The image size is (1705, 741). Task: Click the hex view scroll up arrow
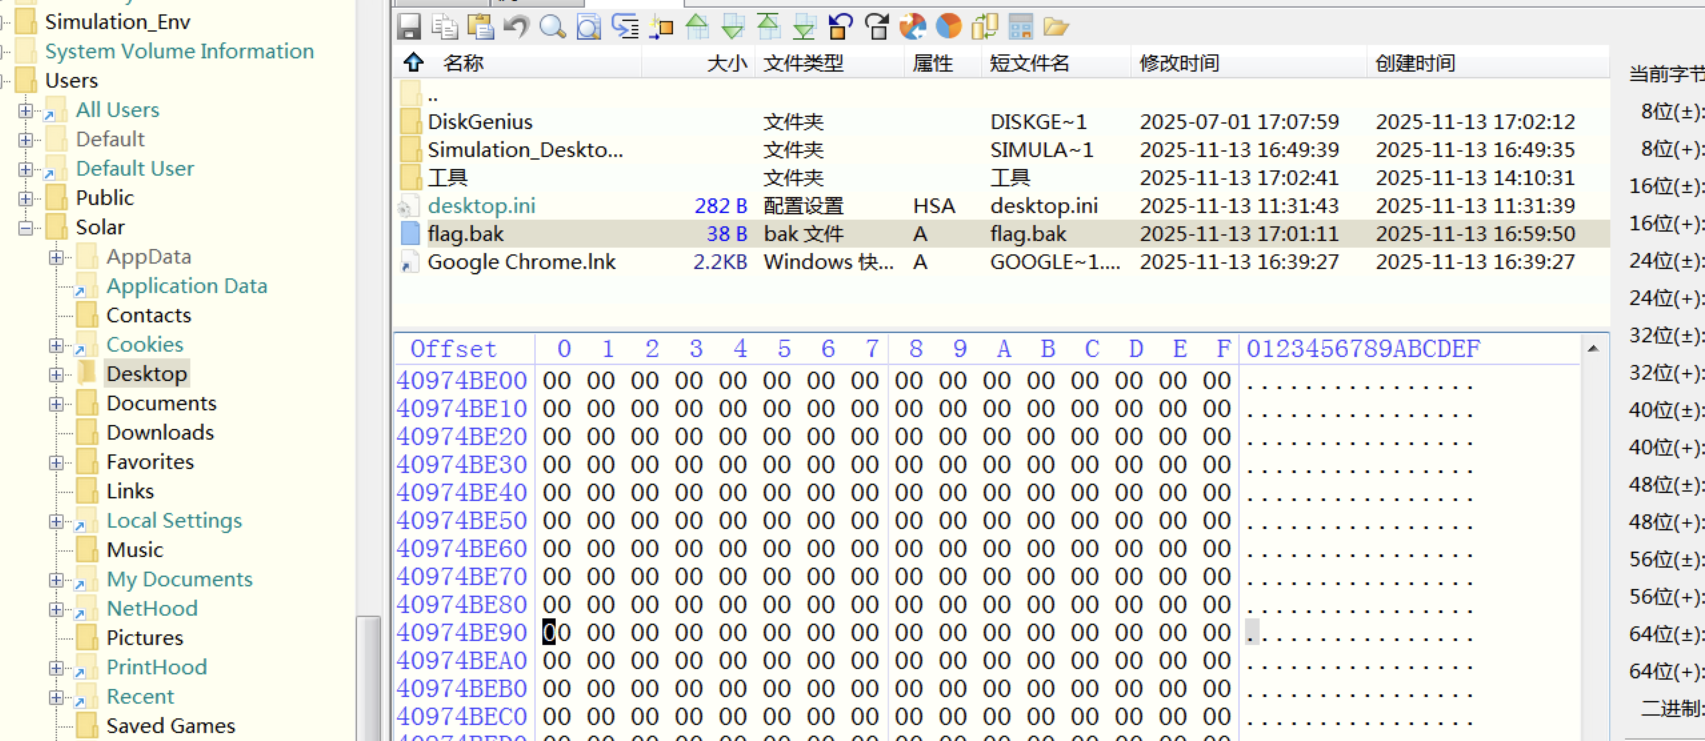[1593, 349]
